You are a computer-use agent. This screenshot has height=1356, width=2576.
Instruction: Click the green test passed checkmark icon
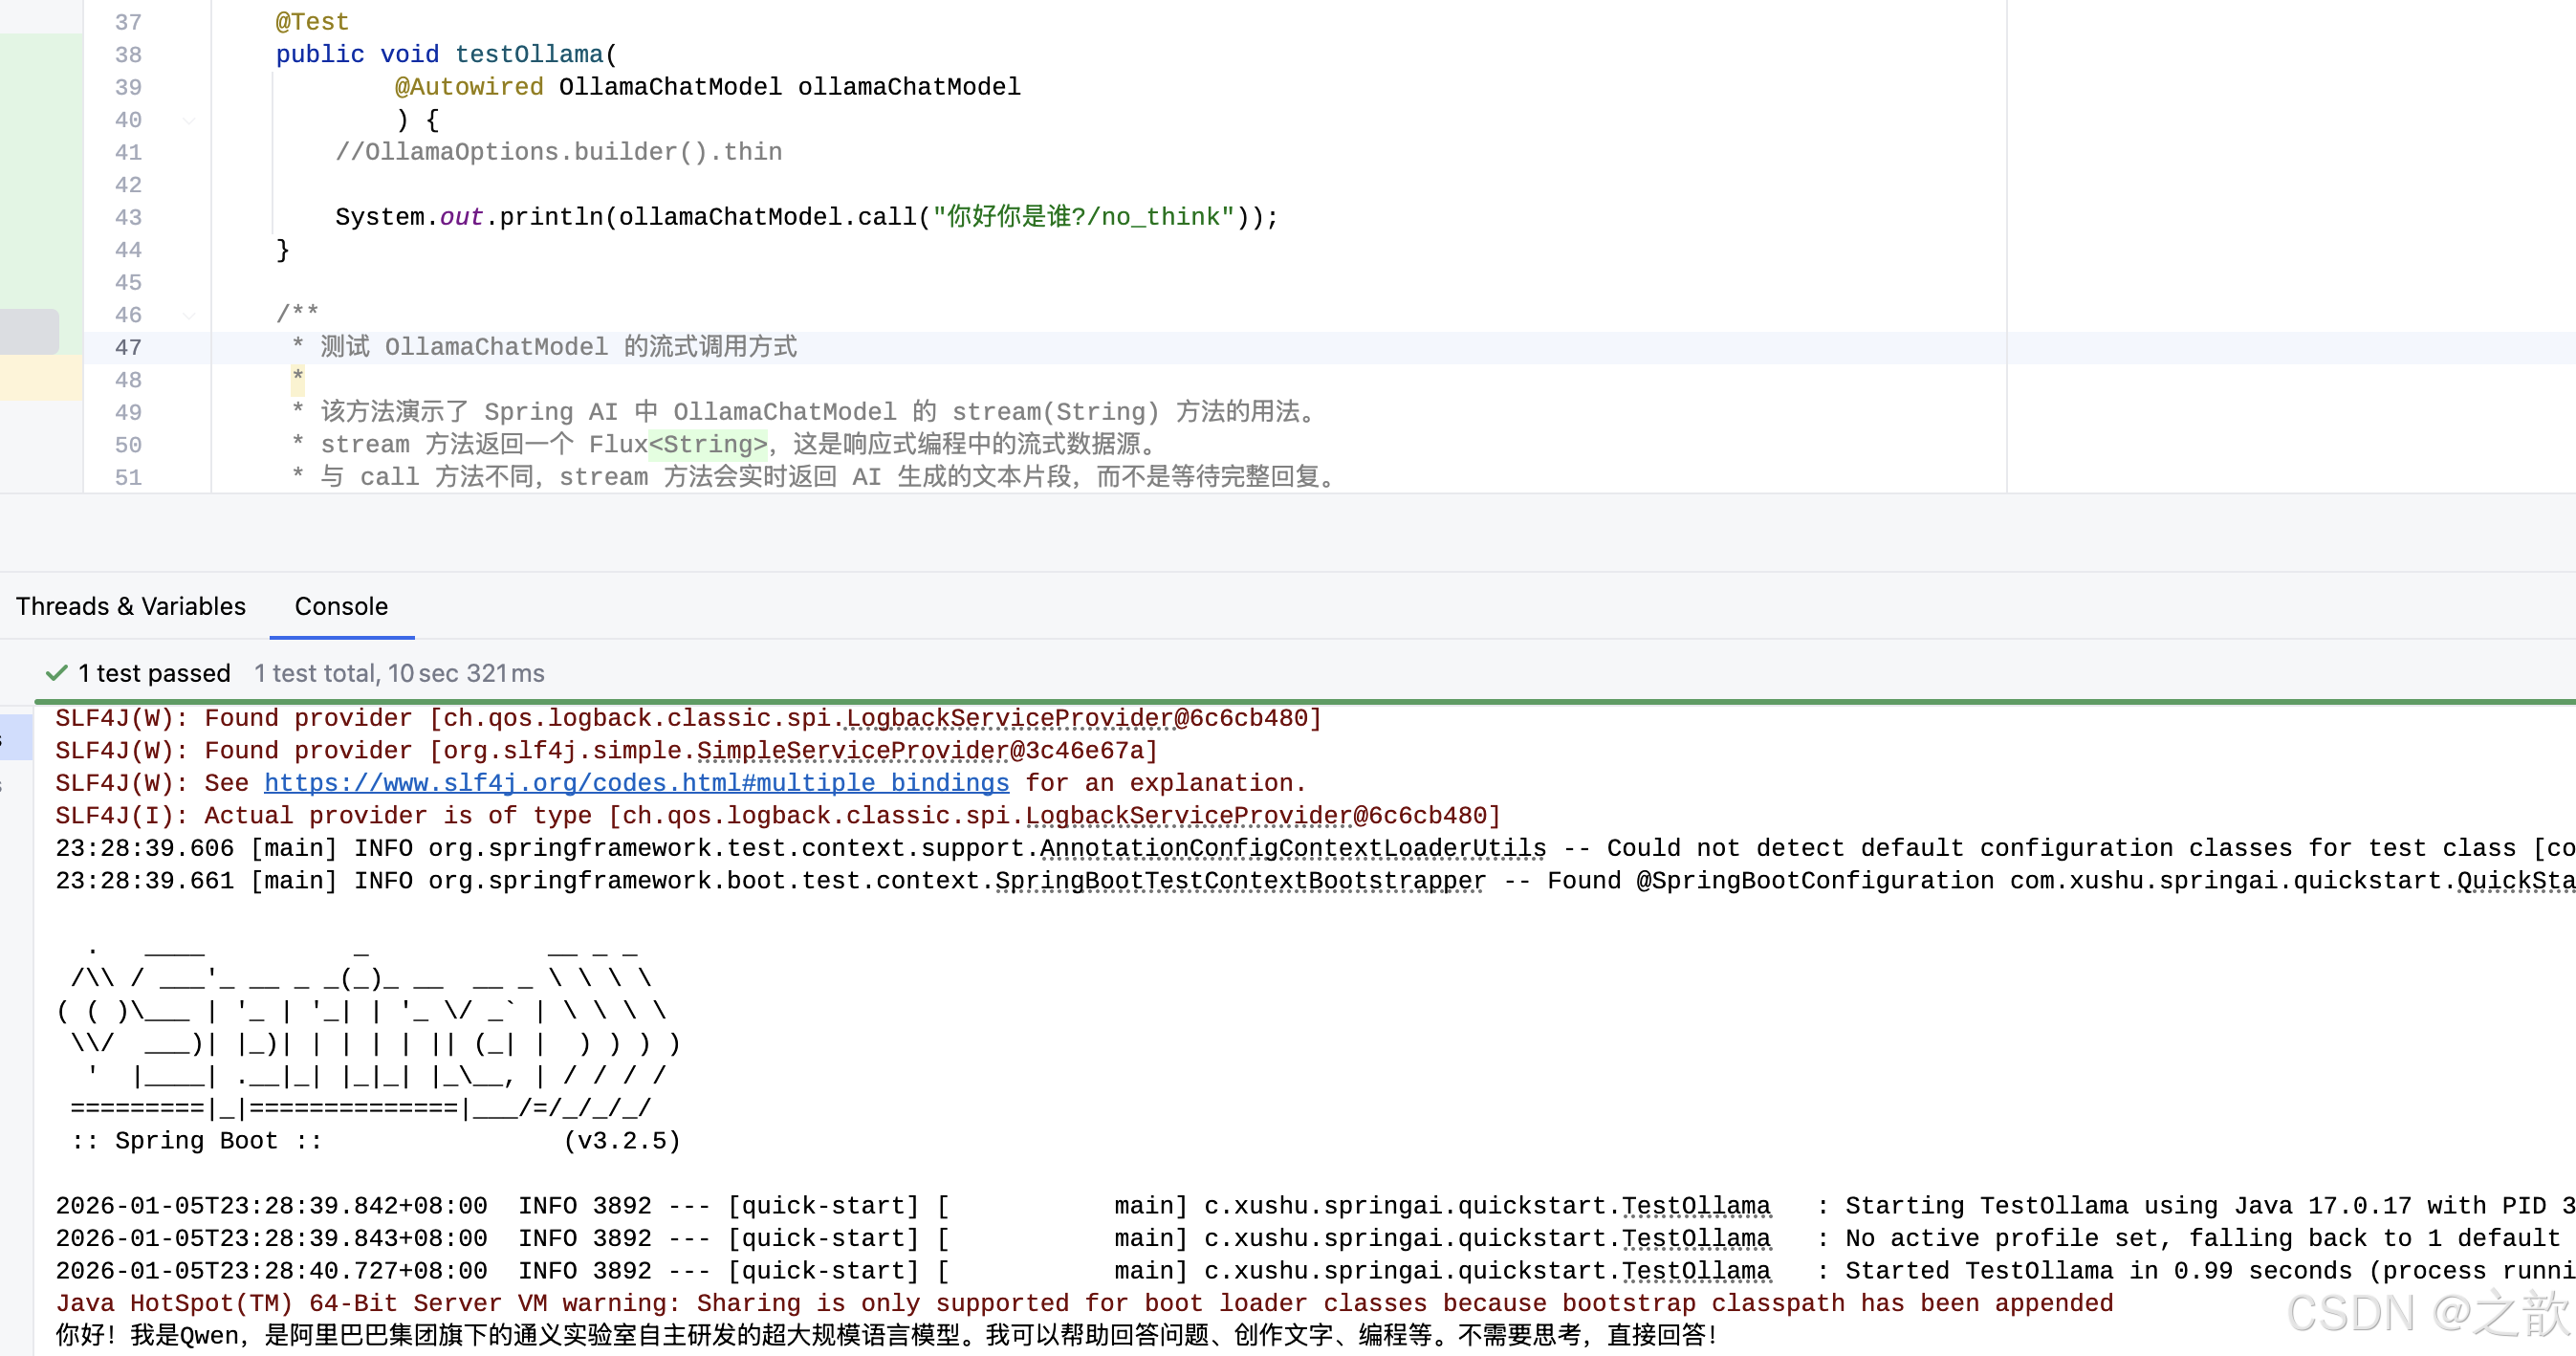57,673
